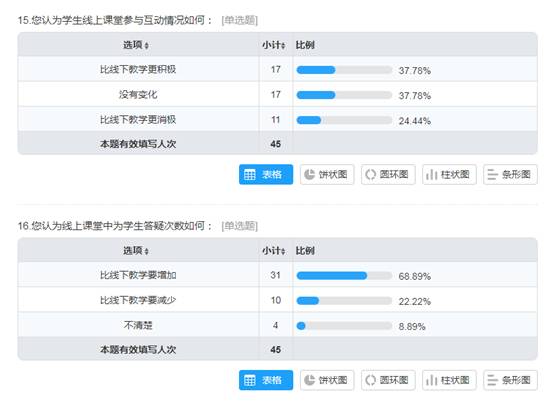Click the 不清楚 option row
The image size is (554, 410).
pyautogui.click(x=277, y=325)
